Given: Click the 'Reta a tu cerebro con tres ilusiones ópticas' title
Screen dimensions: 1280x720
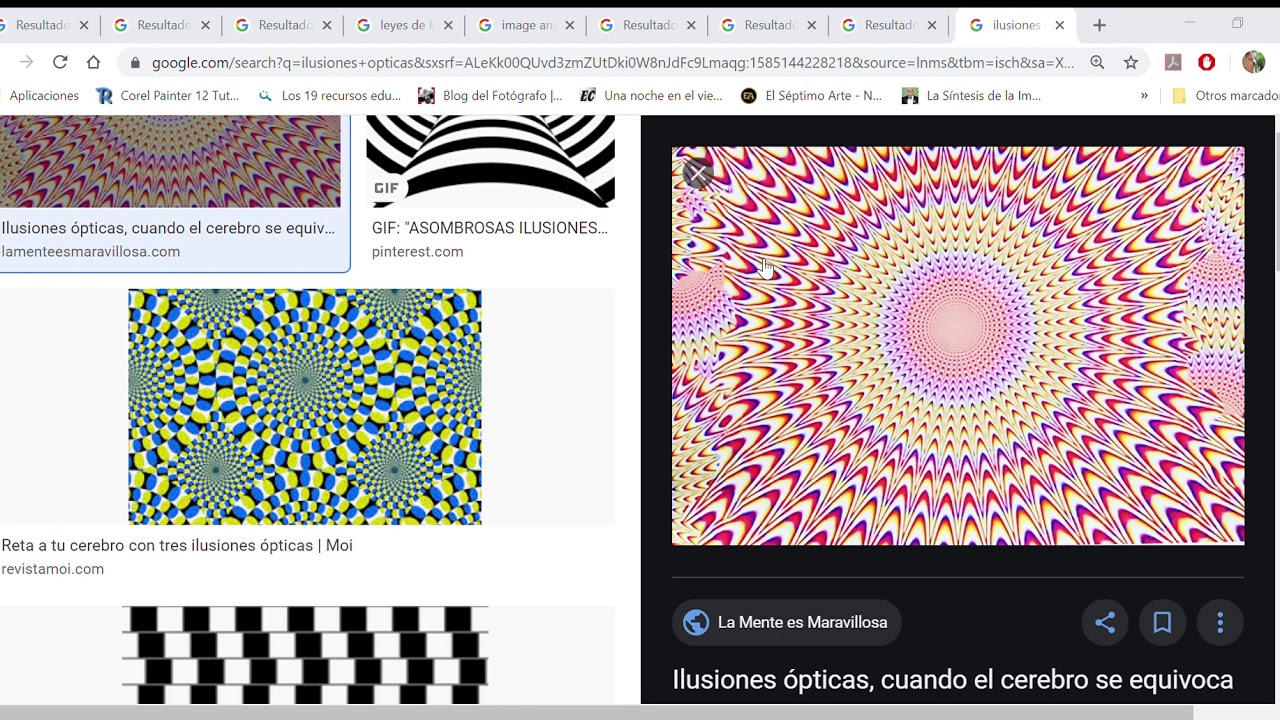Looking at the screenshot, I should [177, 545].
